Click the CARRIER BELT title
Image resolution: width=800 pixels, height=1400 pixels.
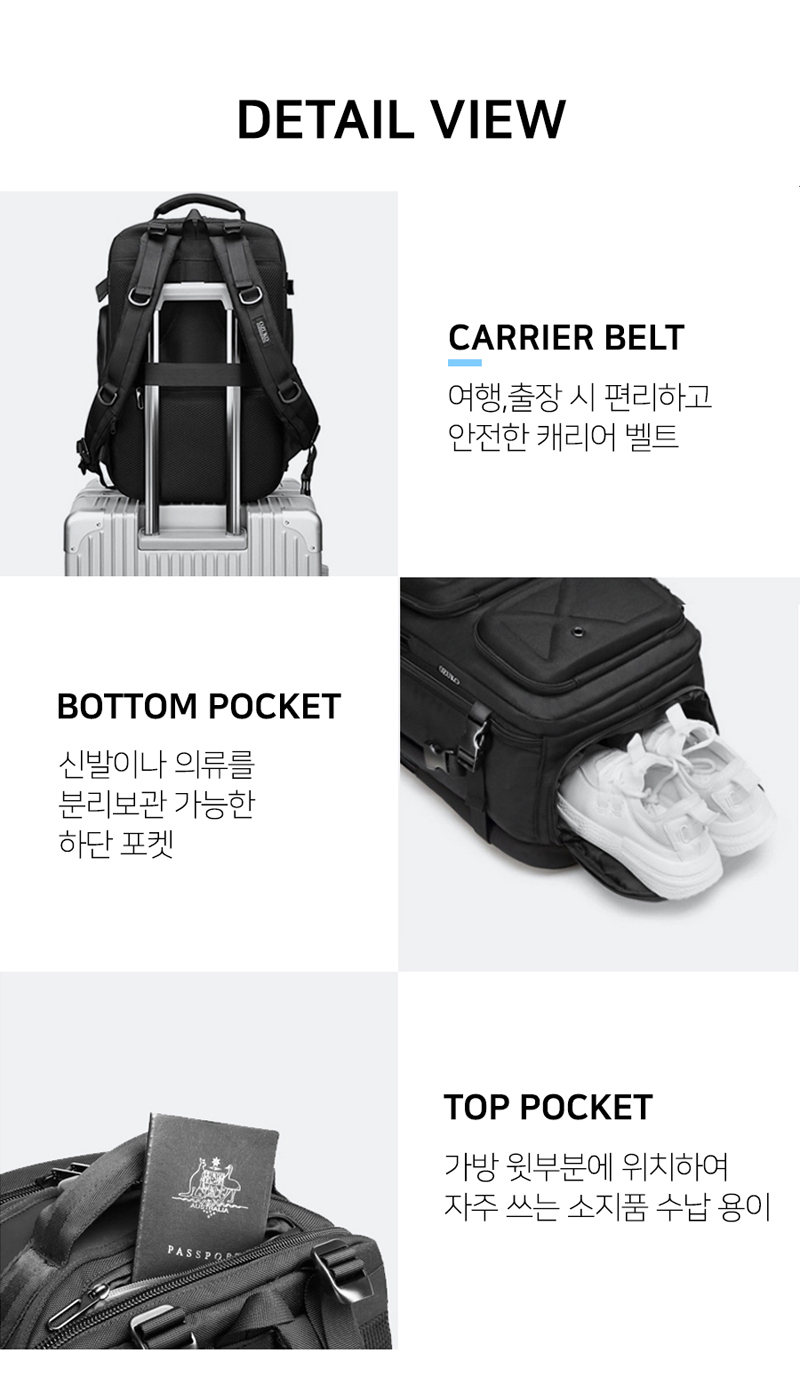click(566, 338)
